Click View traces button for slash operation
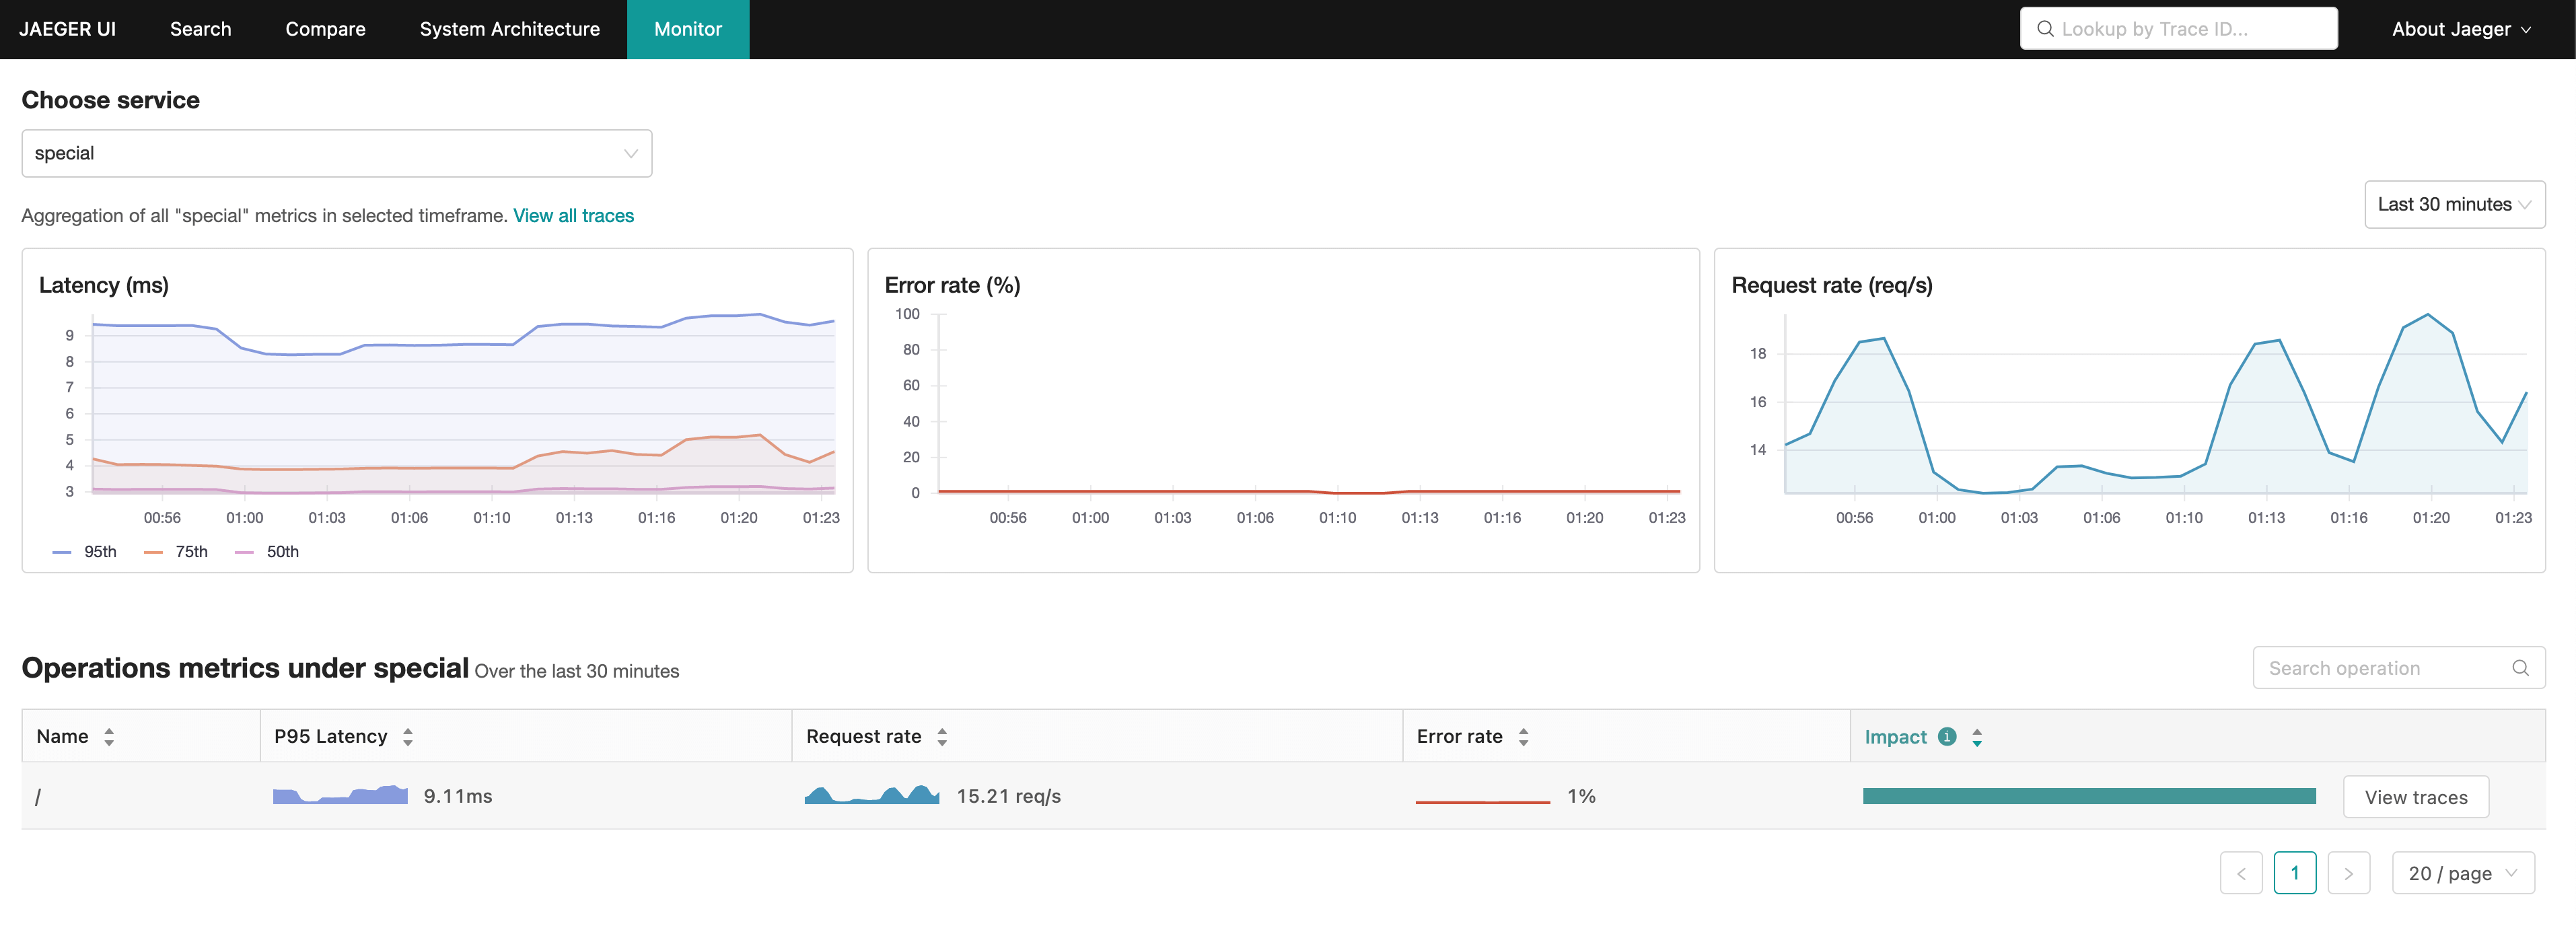Viewport: 2576px width, 934px height. point(2417,795)
